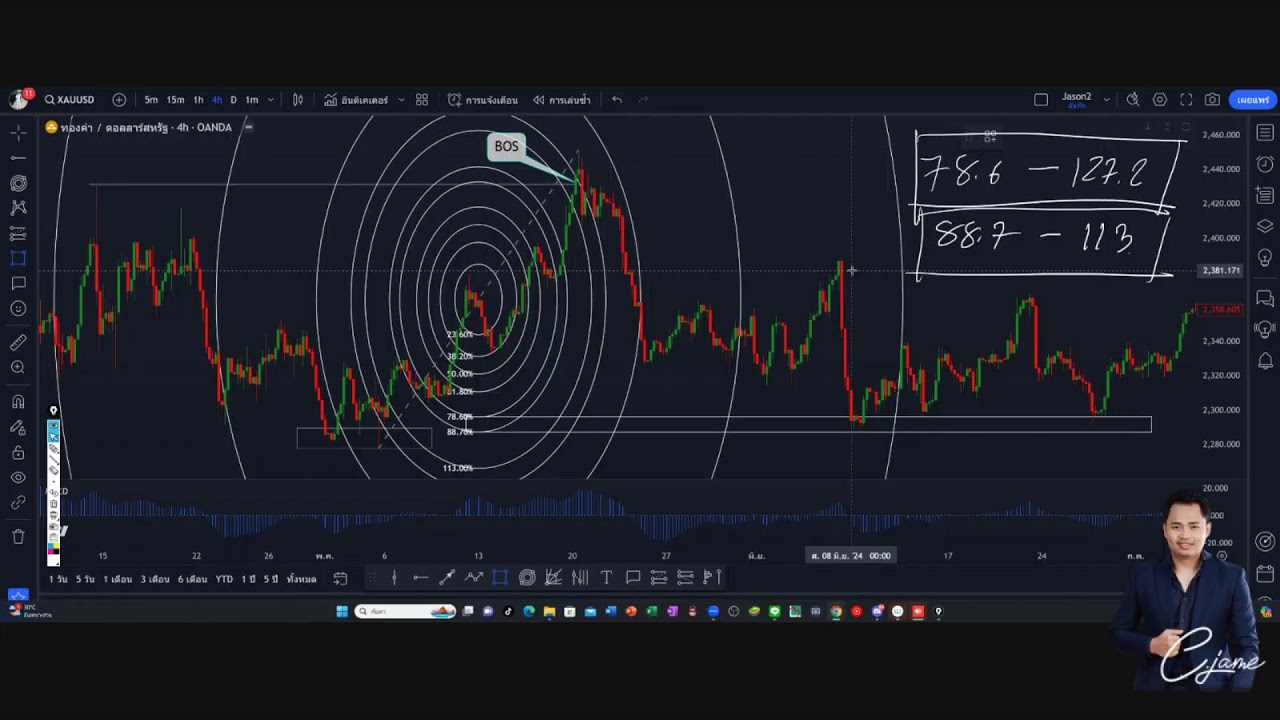The width and height of the screenshot is (1280, 720).
Task: Open File Explorer from the taskbar
Action: click(x=549, y=611)
